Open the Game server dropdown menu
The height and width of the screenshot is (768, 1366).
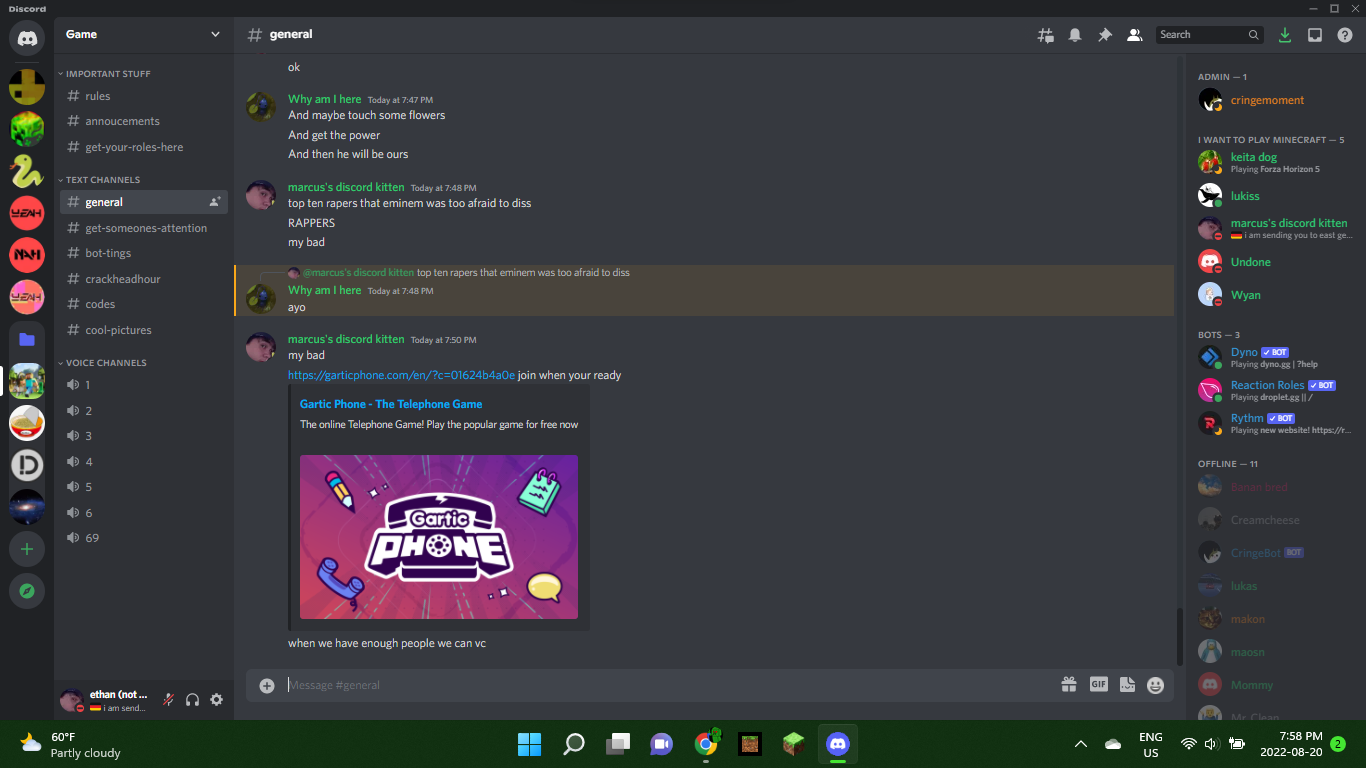coord(214,34)
